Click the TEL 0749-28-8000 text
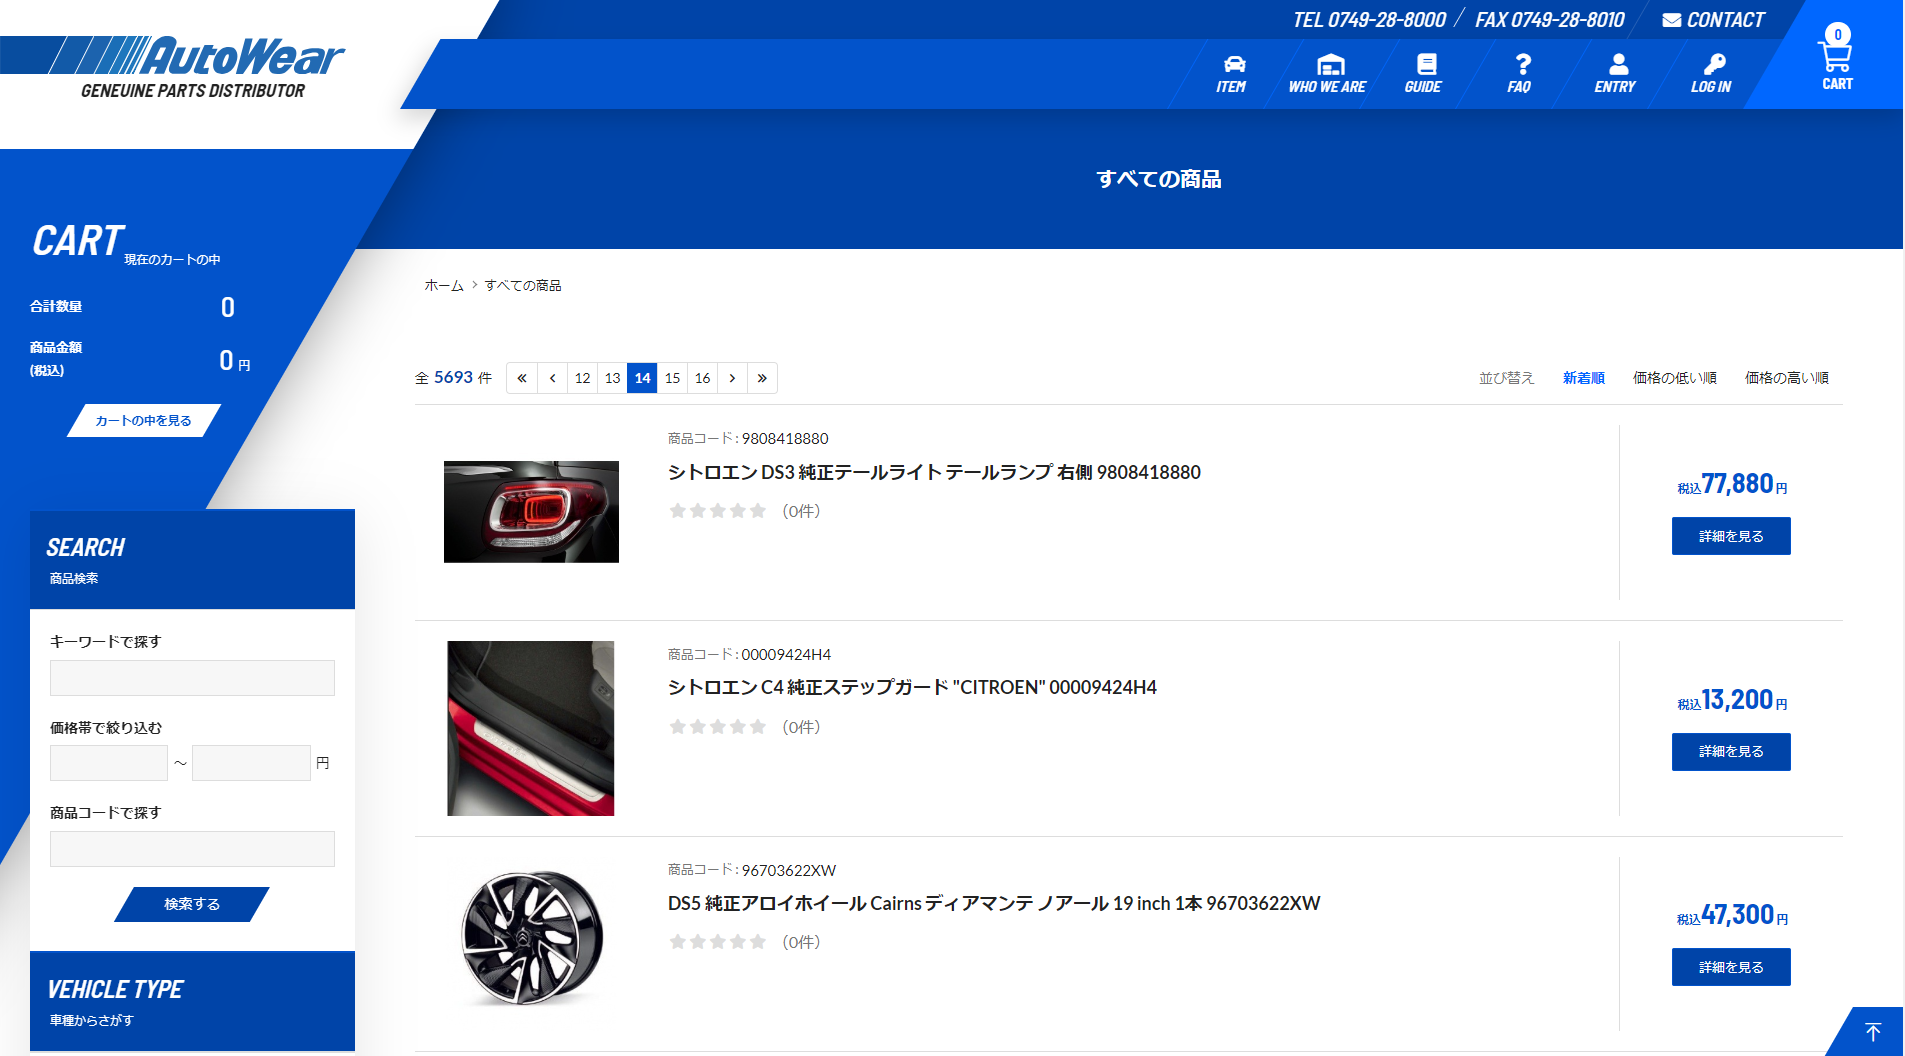 pos(1369,20)
